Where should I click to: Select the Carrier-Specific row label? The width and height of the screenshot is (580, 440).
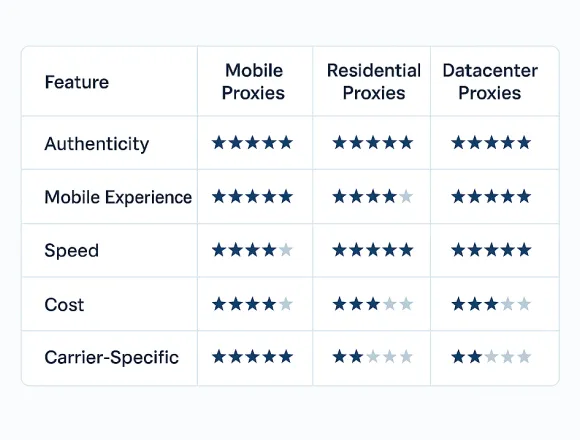(x=112, y=358)
